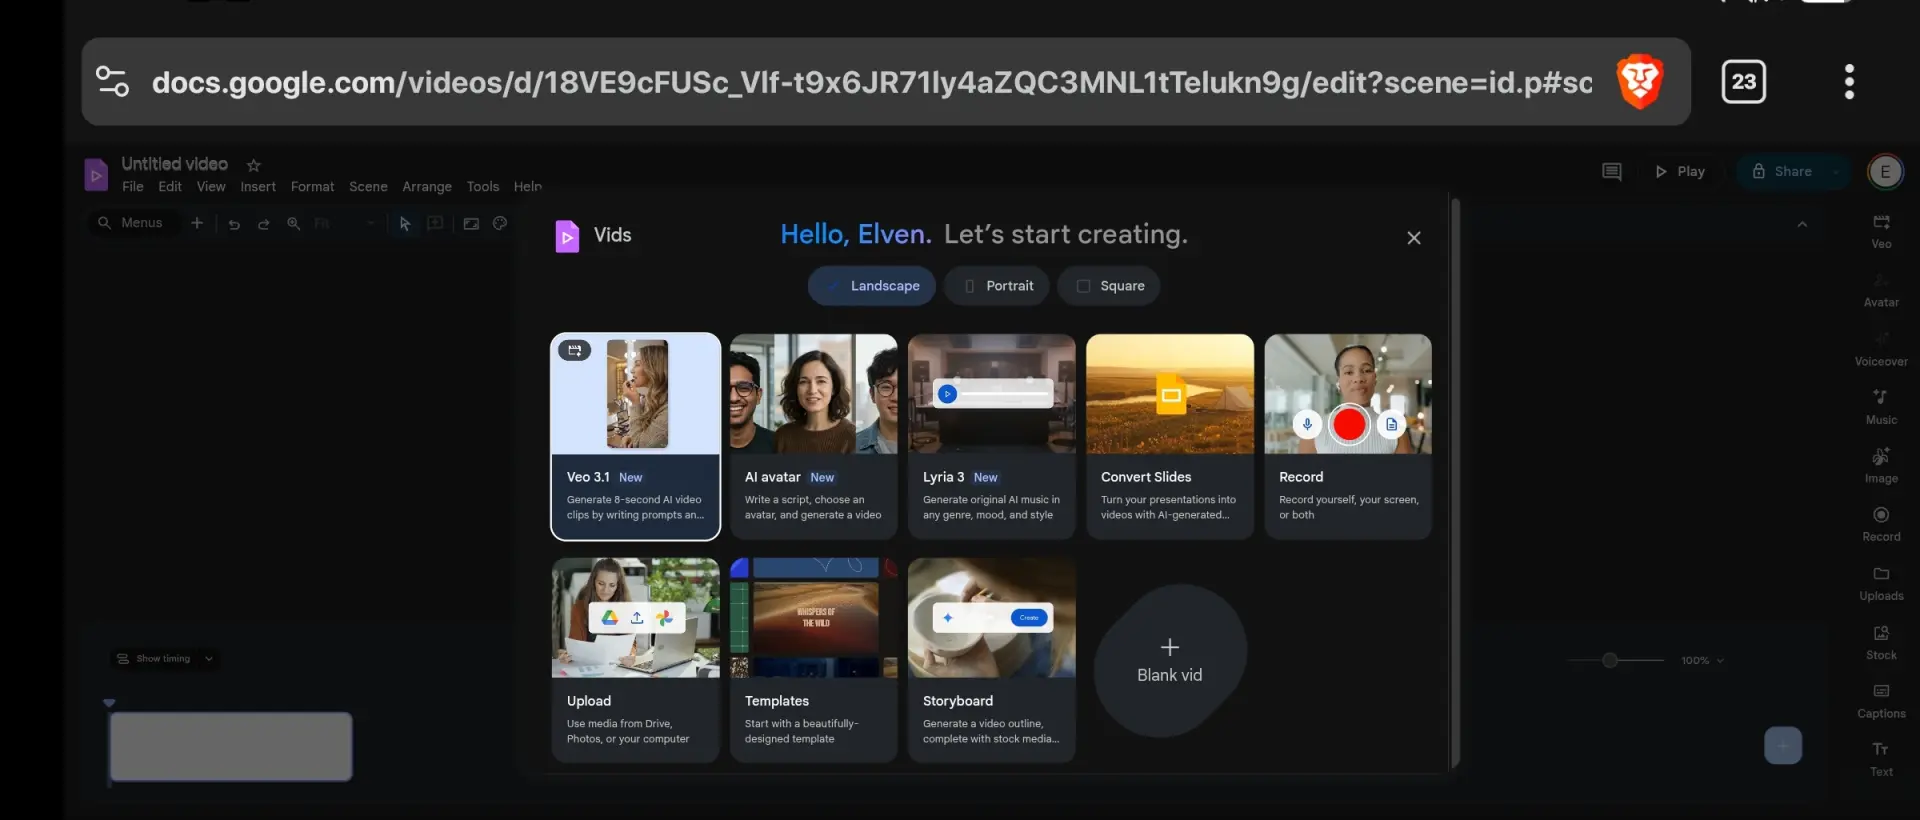Screen dimensions: 1920x820
Task: Open the account avatar labeled E
Action: [x=1886, y=171]
